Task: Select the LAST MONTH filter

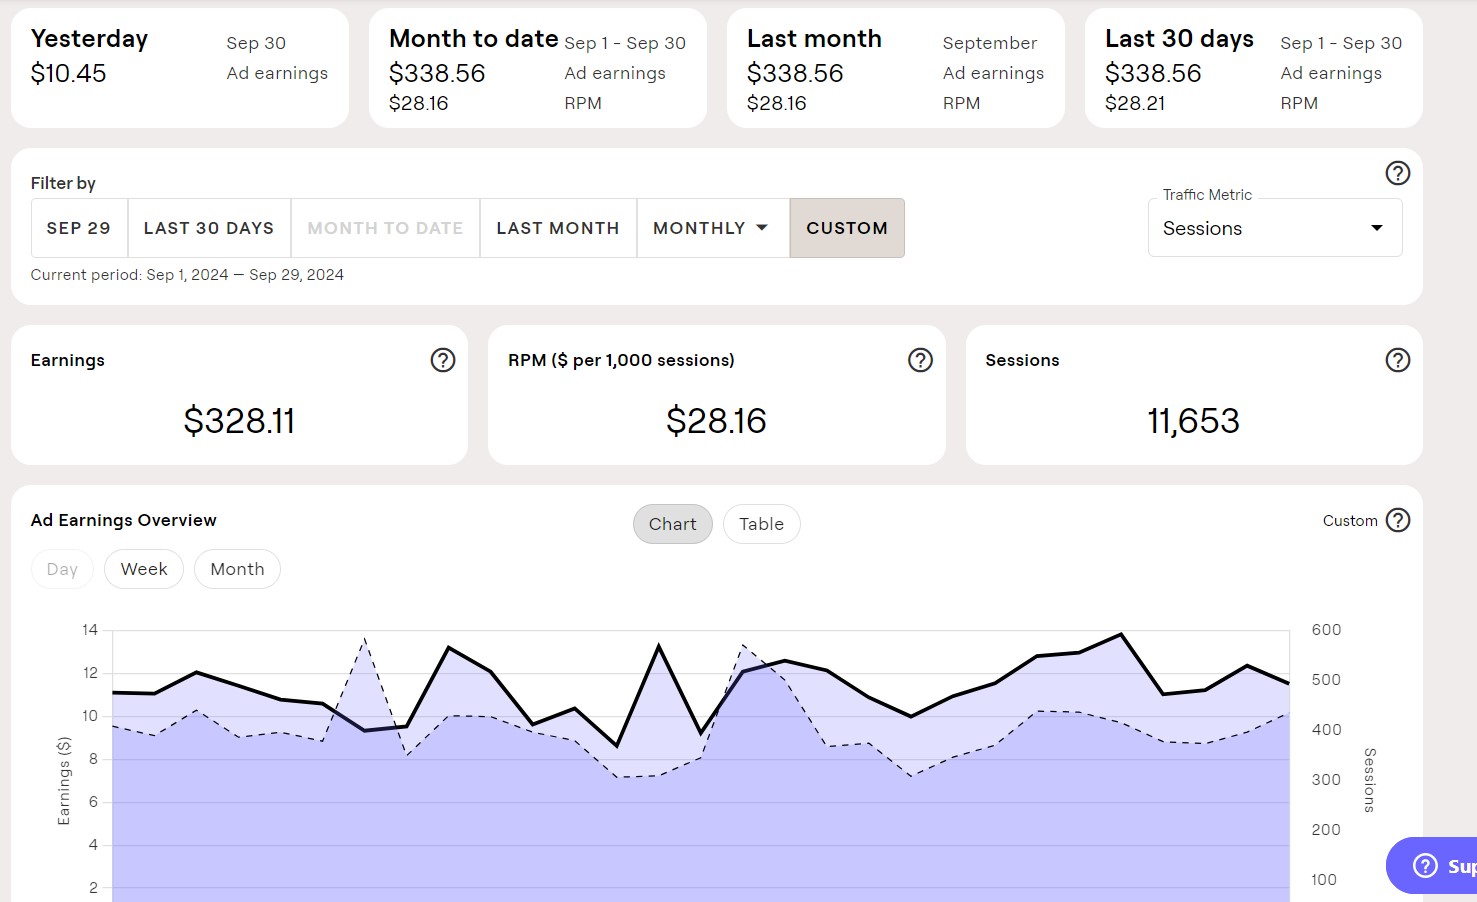Action: (x=558, y=228)
